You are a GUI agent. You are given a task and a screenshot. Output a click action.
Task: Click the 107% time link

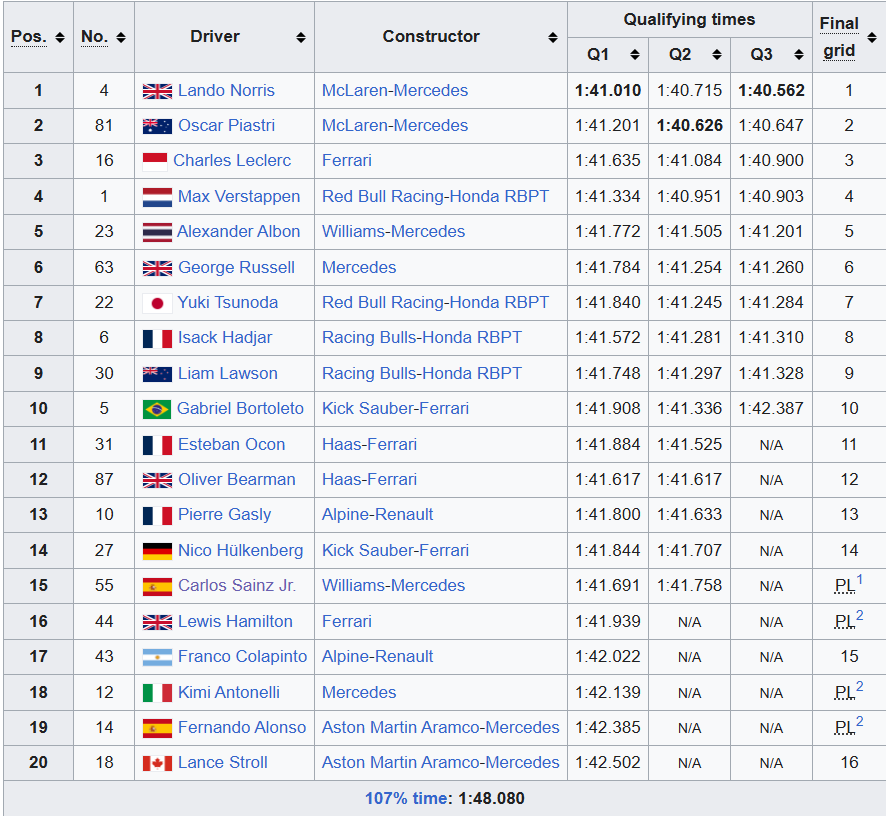point(408,798)
